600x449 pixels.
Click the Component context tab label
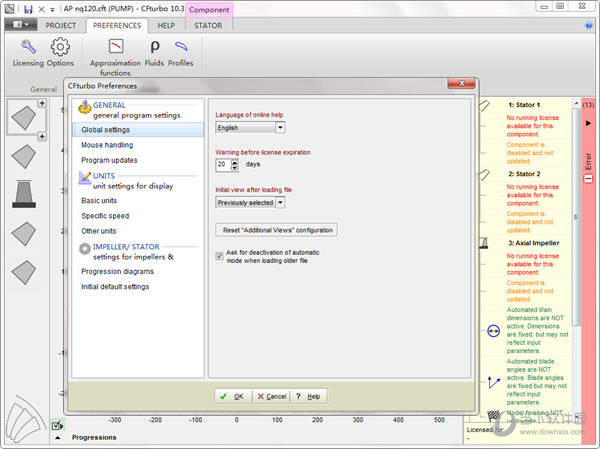[x=209, y=10]
